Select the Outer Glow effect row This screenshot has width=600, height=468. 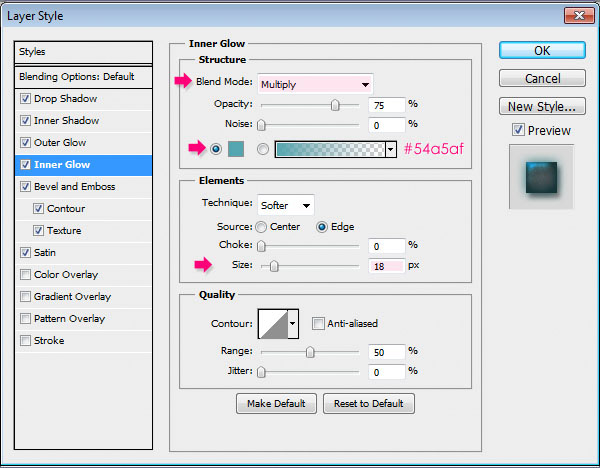83,143
